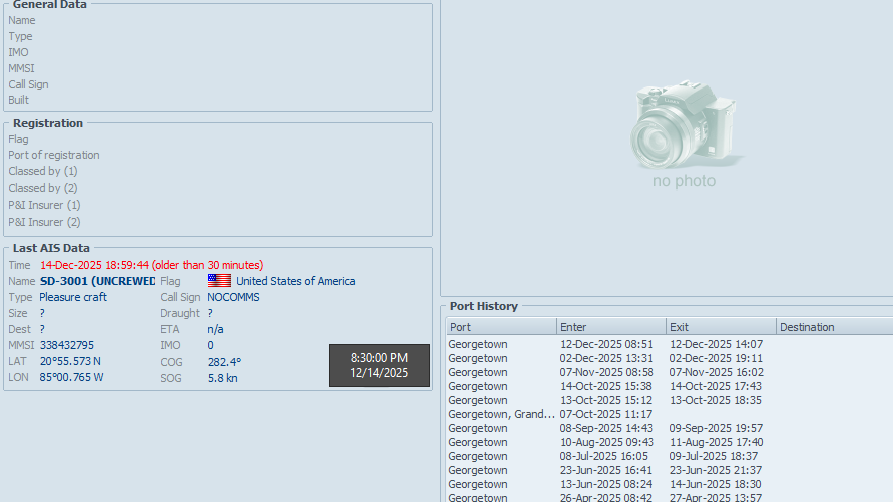Image resolution: width=893 pixels, height=502 pixels.
Task: Select the exit time 09-Jul-2025 18:37
Action: coord(714,456)
